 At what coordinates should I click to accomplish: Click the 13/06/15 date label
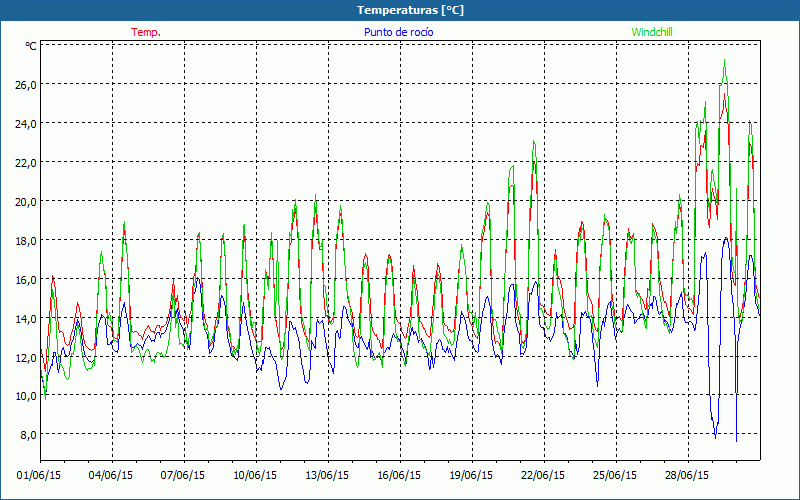[x=327, y=475]
